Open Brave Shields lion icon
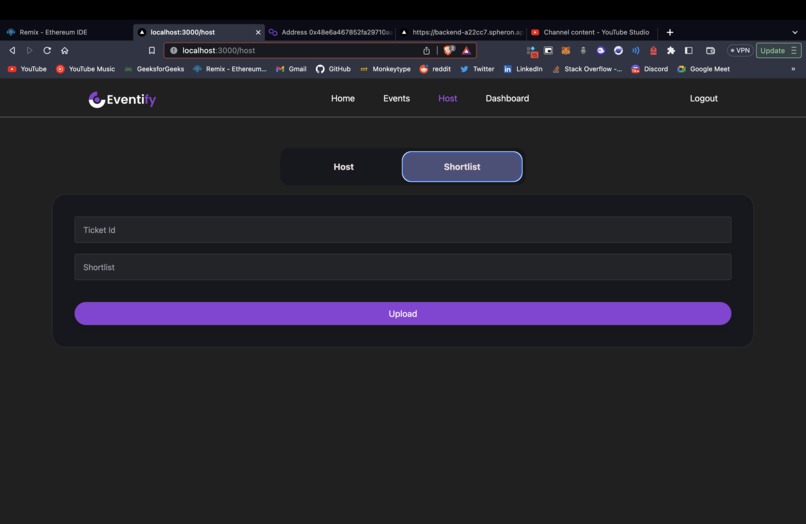Viewport: 806px width, 524px height. coord(449,50)
